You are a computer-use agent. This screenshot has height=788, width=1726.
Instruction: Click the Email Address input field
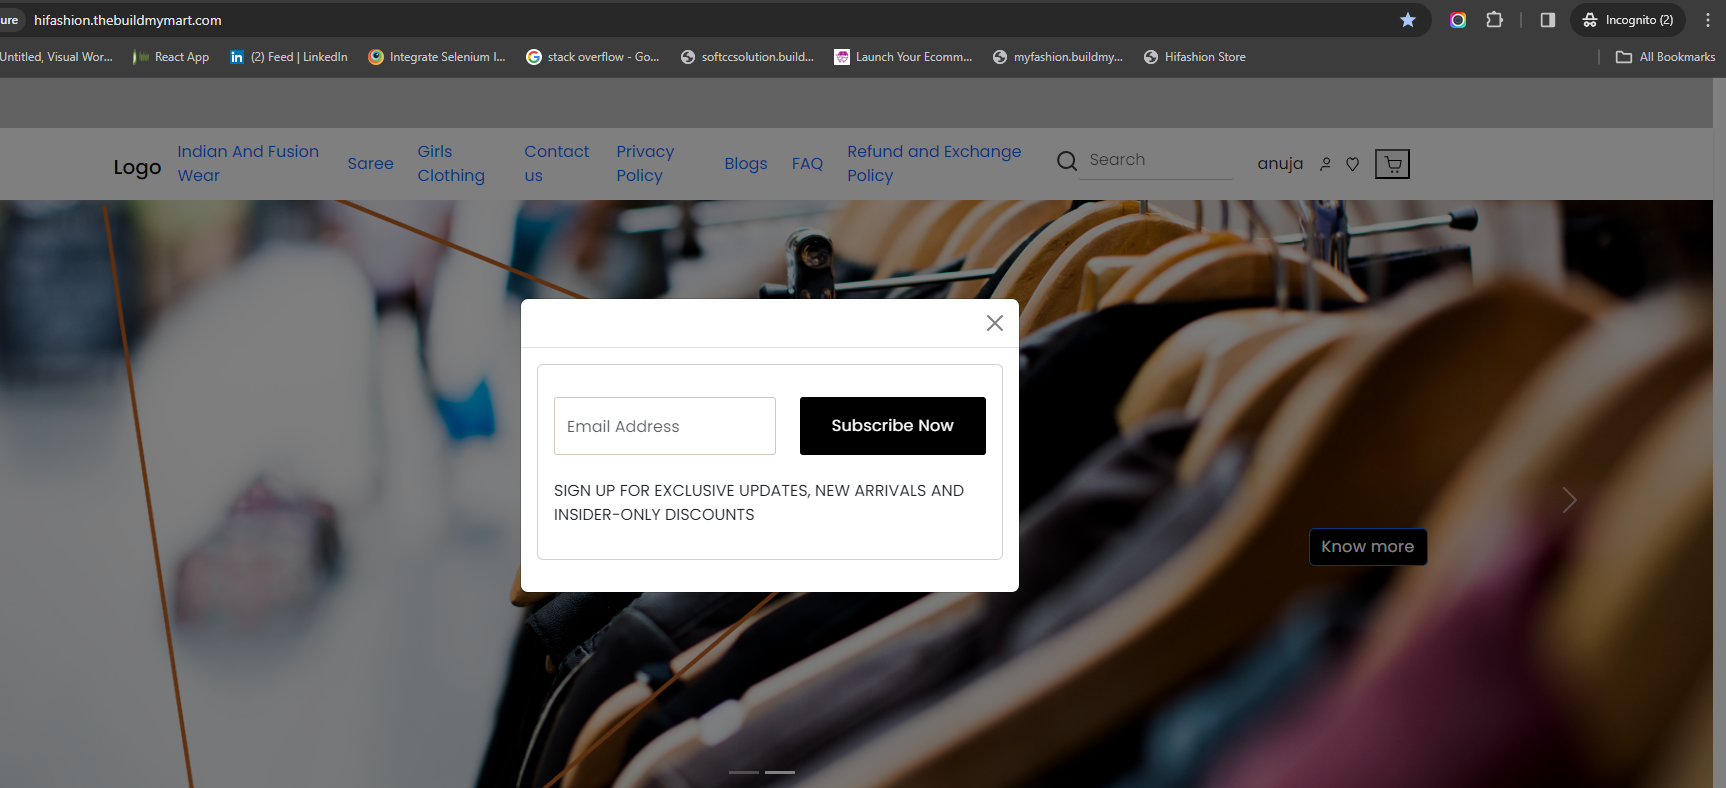(665, 426)
